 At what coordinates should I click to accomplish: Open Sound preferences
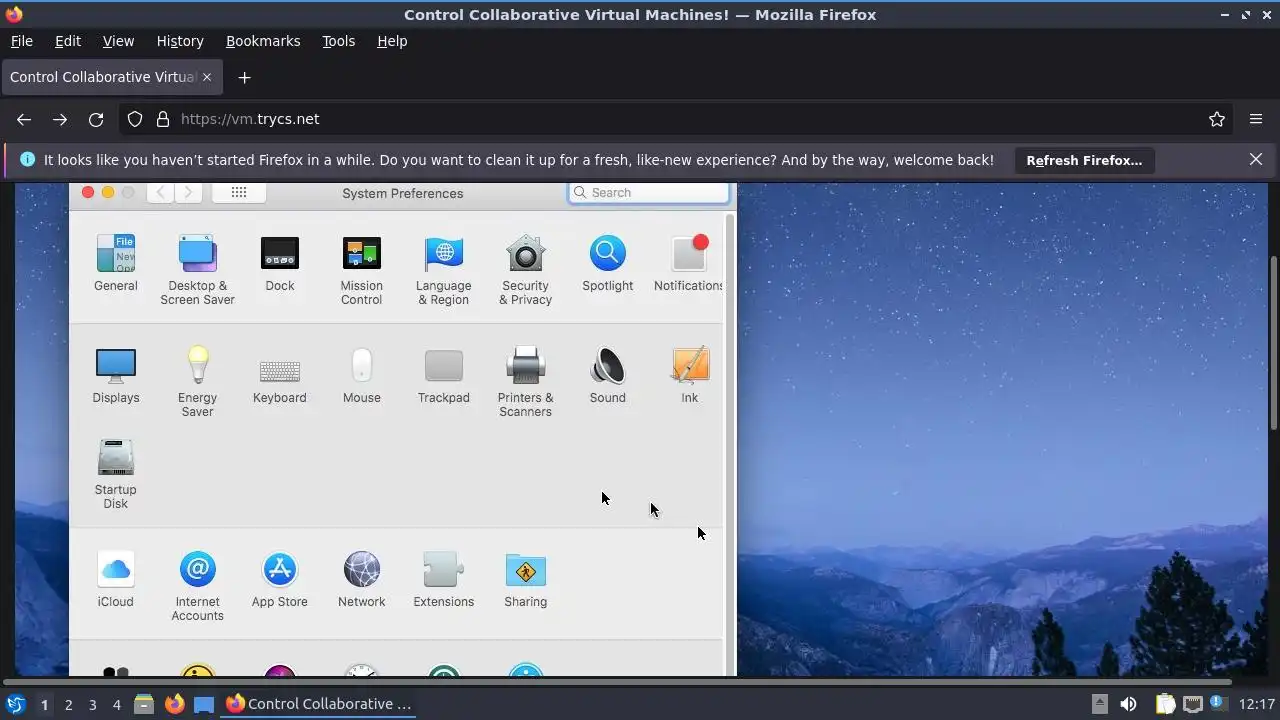607,375
